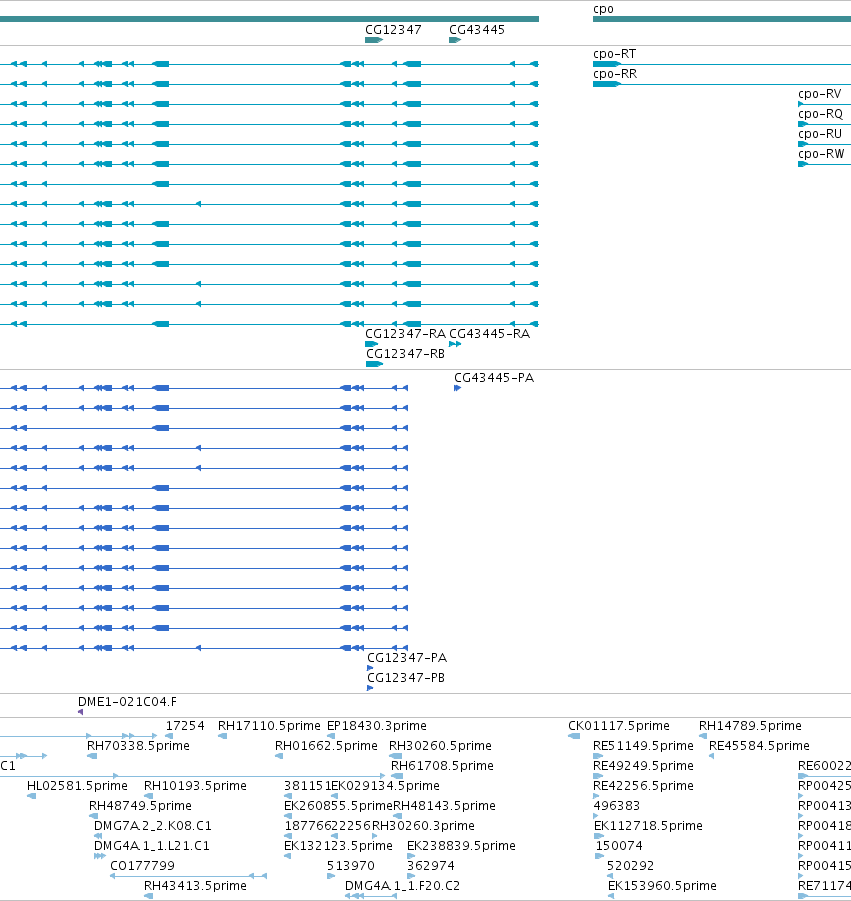851x901 pixels.
Task: Select transcript cpo-RU
Action: pyautogui.click(x=820, y=134)
